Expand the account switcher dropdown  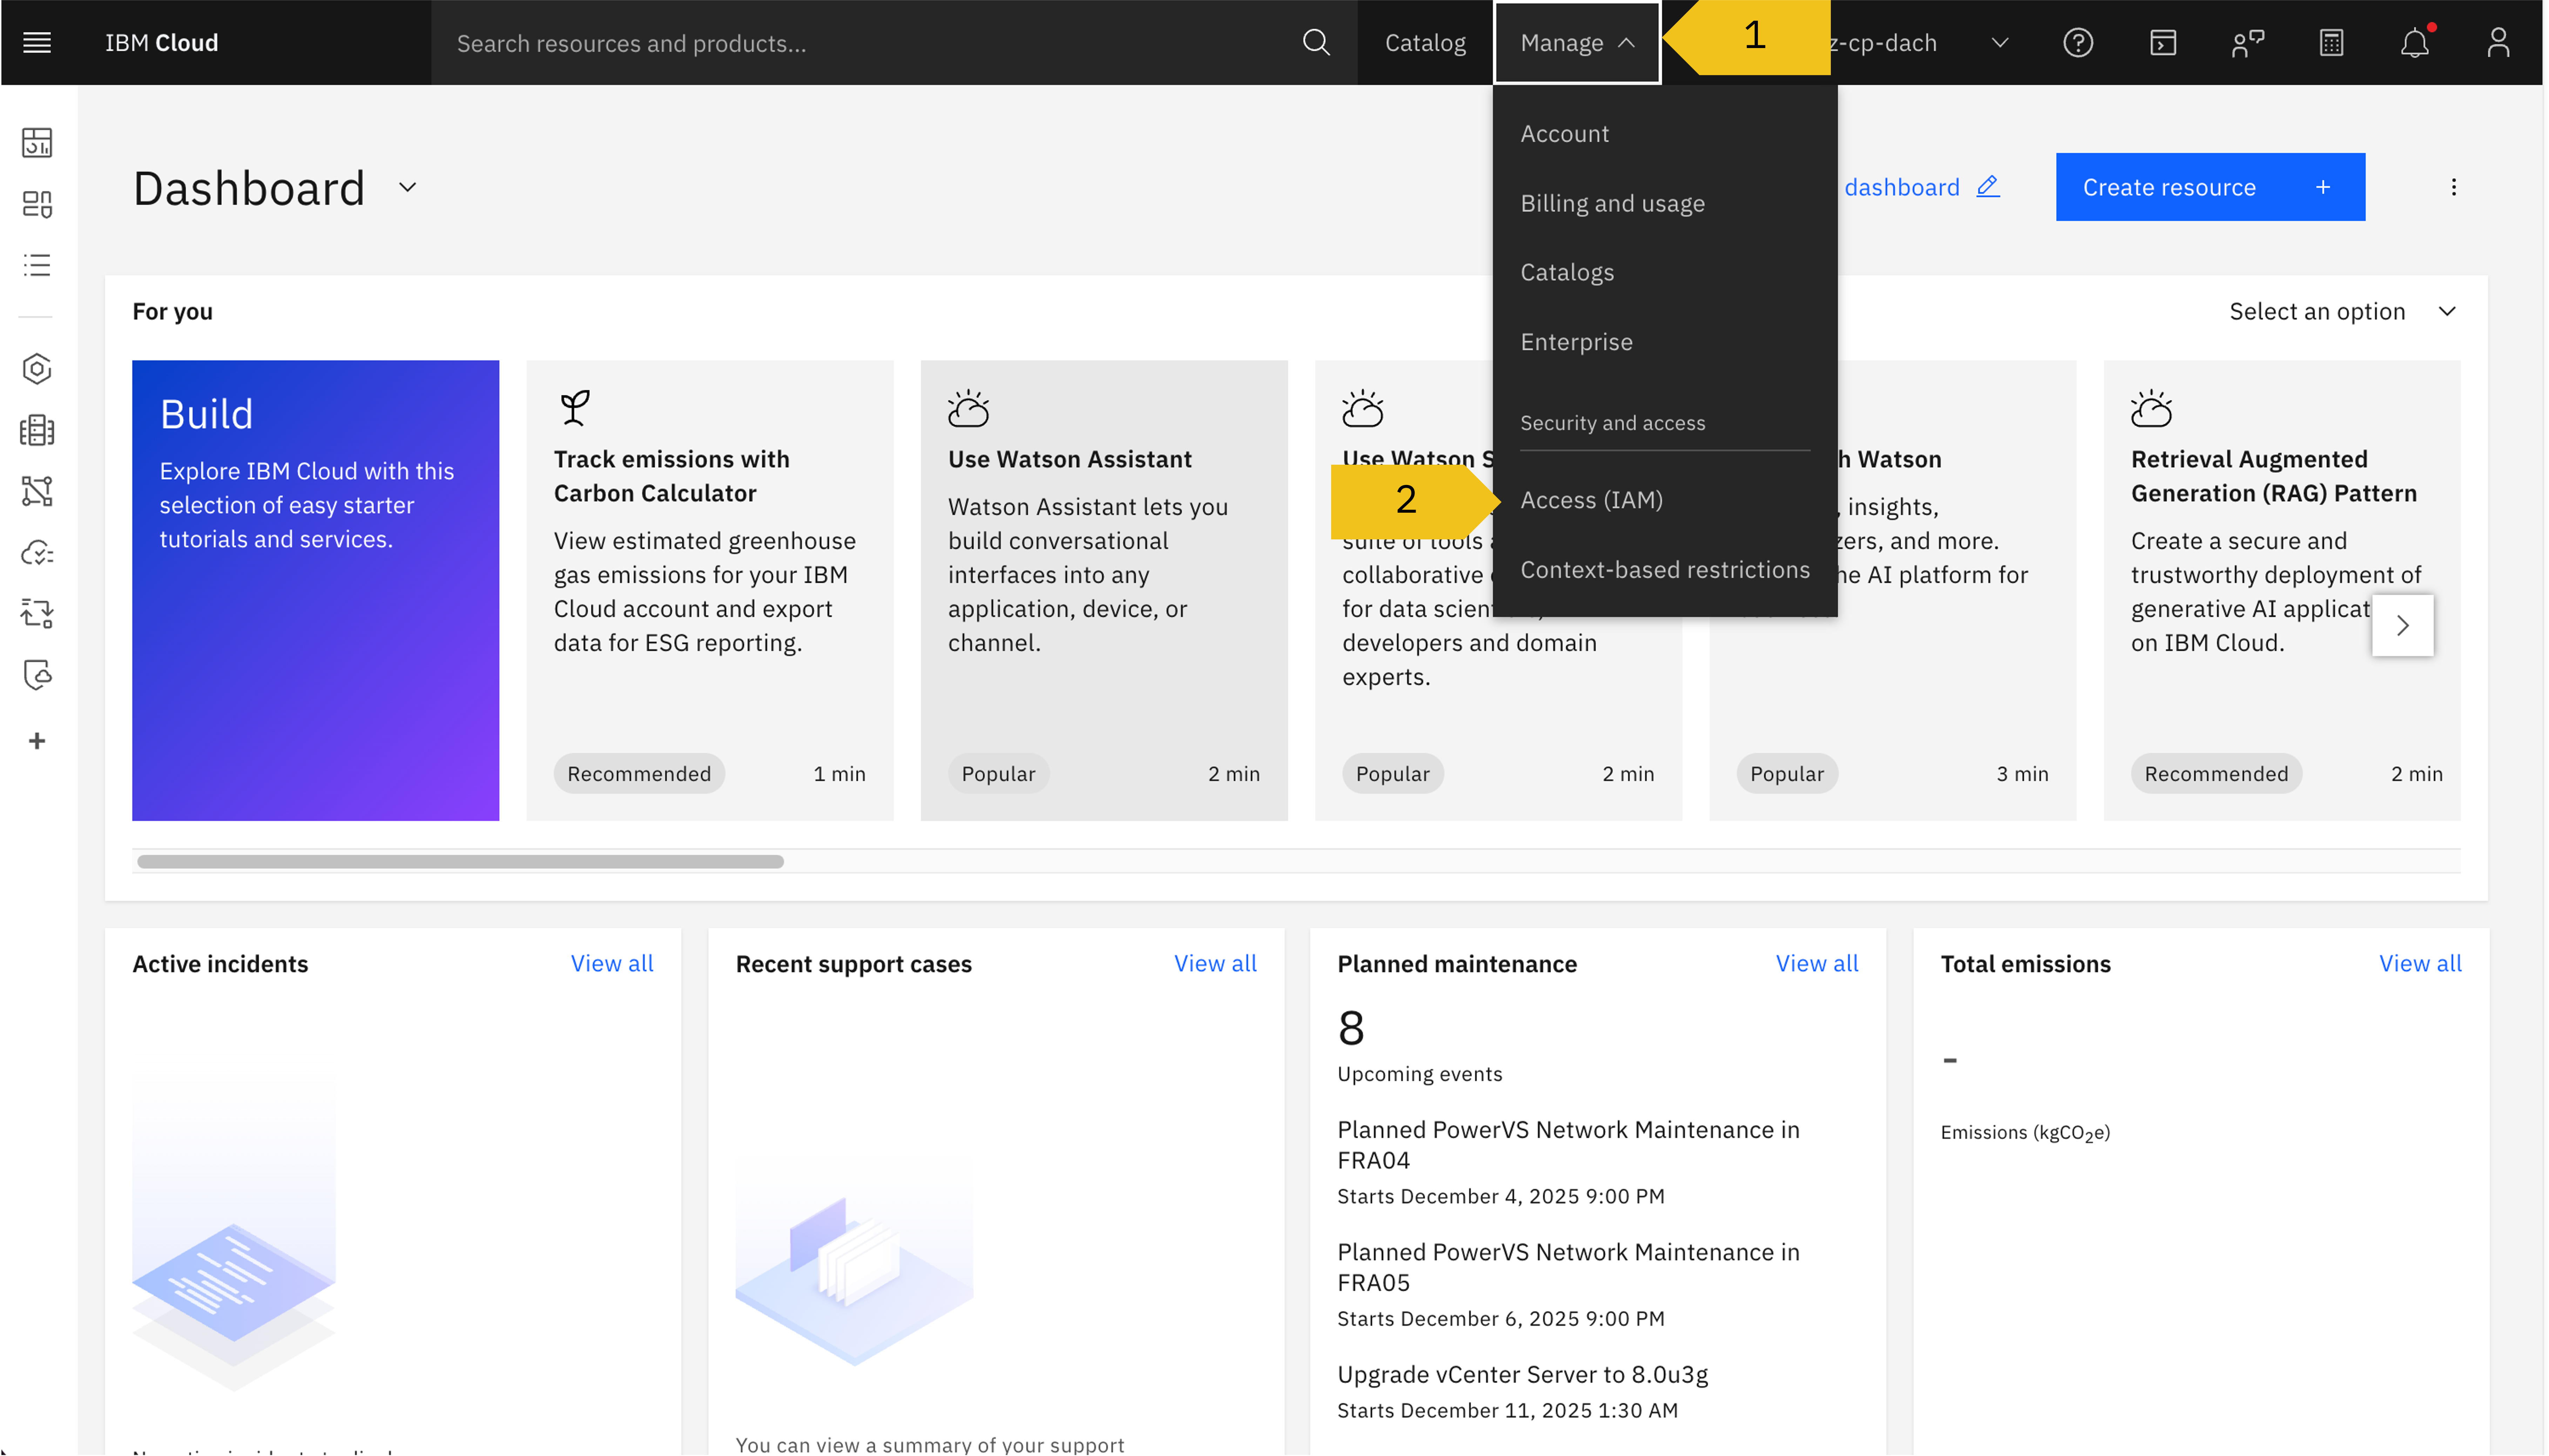point(1999,42)
